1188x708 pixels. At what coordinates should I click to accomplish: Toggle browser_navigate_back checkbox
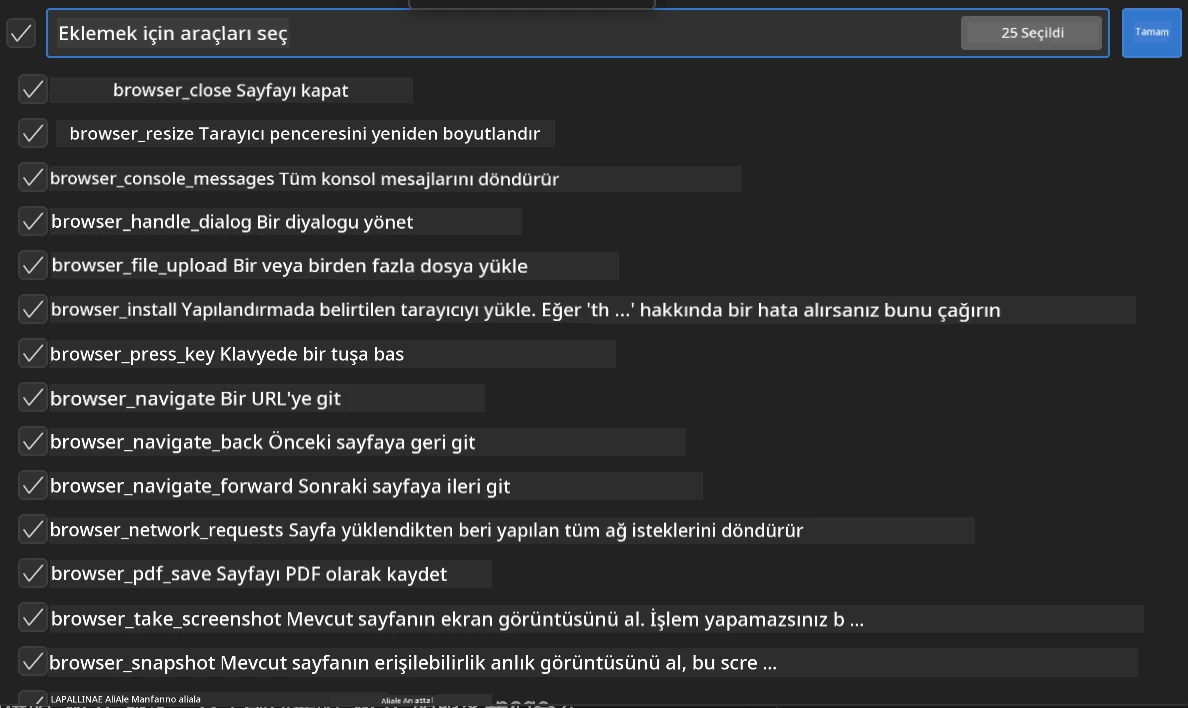pyautogui.click(x=33, y=441)
